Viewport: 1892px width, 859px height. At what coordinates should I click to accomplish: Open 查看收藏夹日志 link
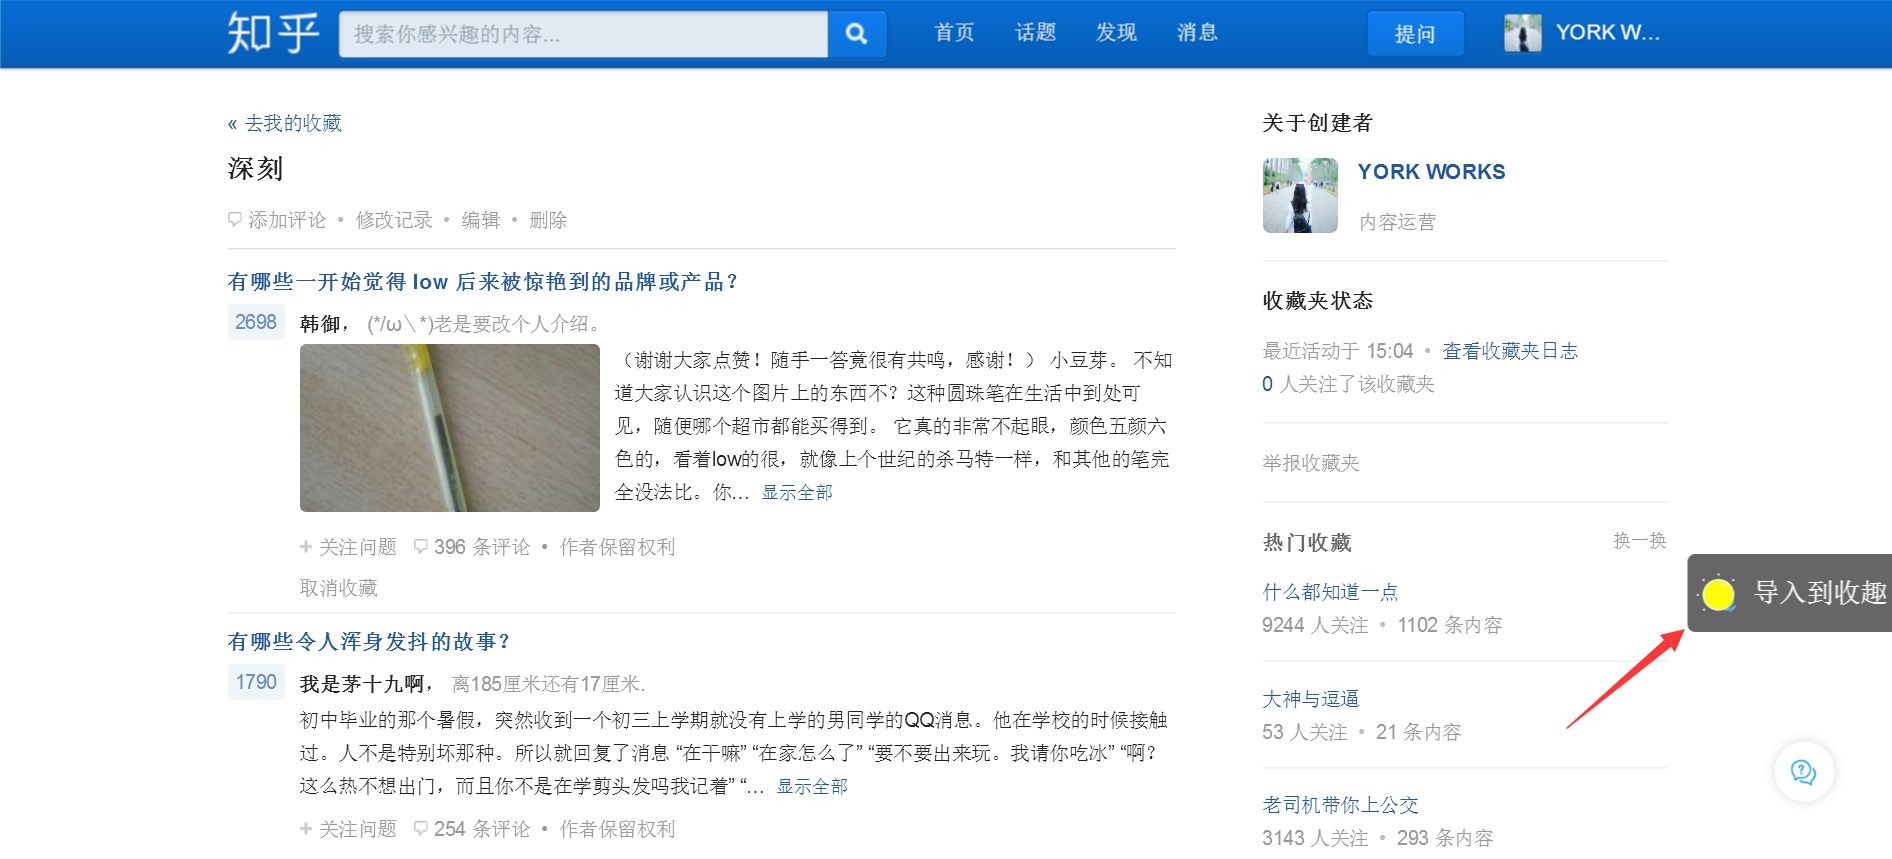tap(1510, 351)
